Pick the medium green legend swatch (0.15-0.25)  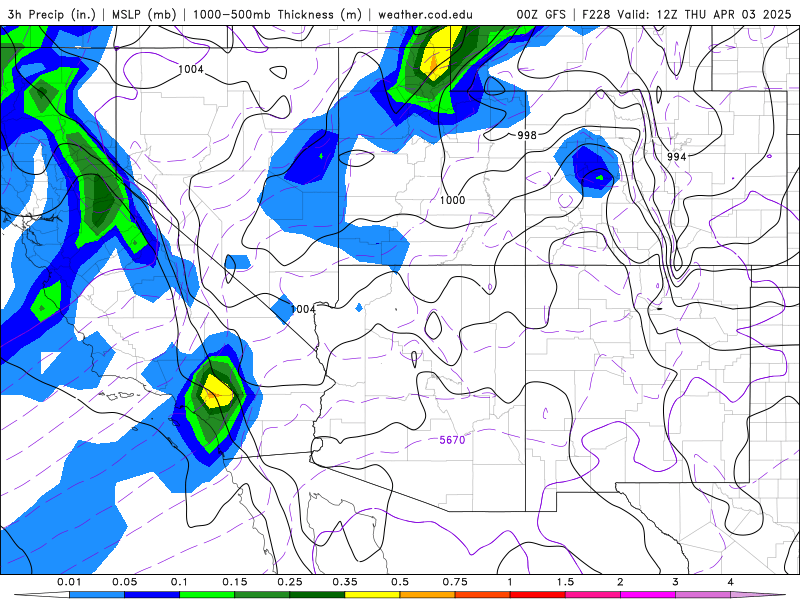coord(262,595)
